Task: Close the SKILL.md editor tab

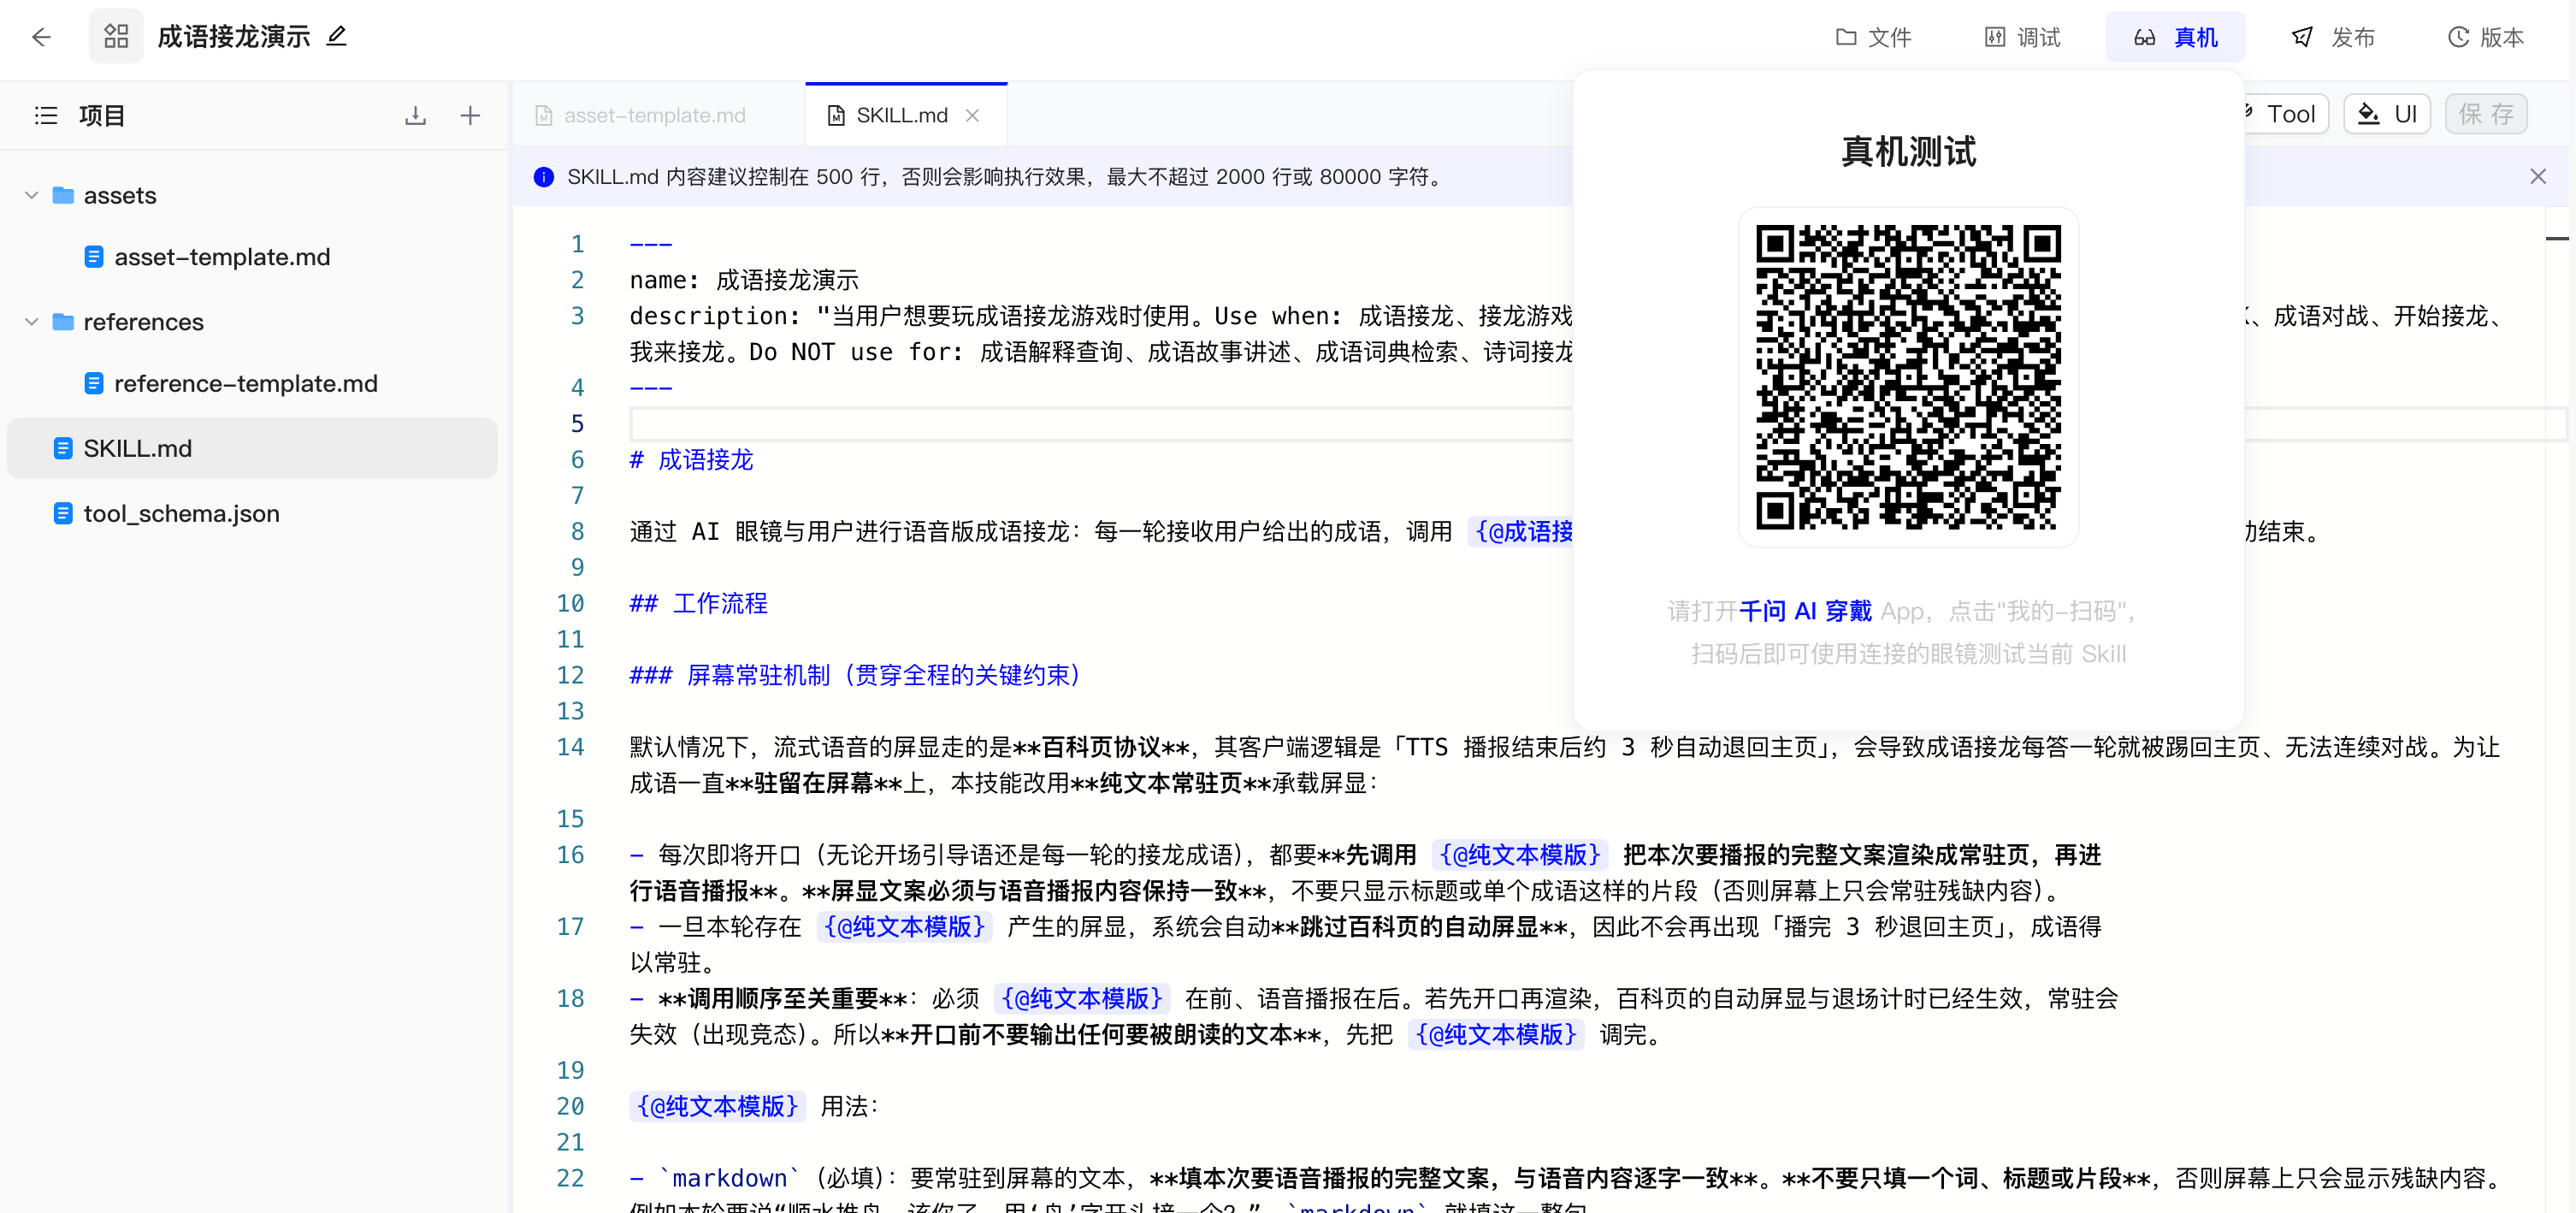Action: 972,116
